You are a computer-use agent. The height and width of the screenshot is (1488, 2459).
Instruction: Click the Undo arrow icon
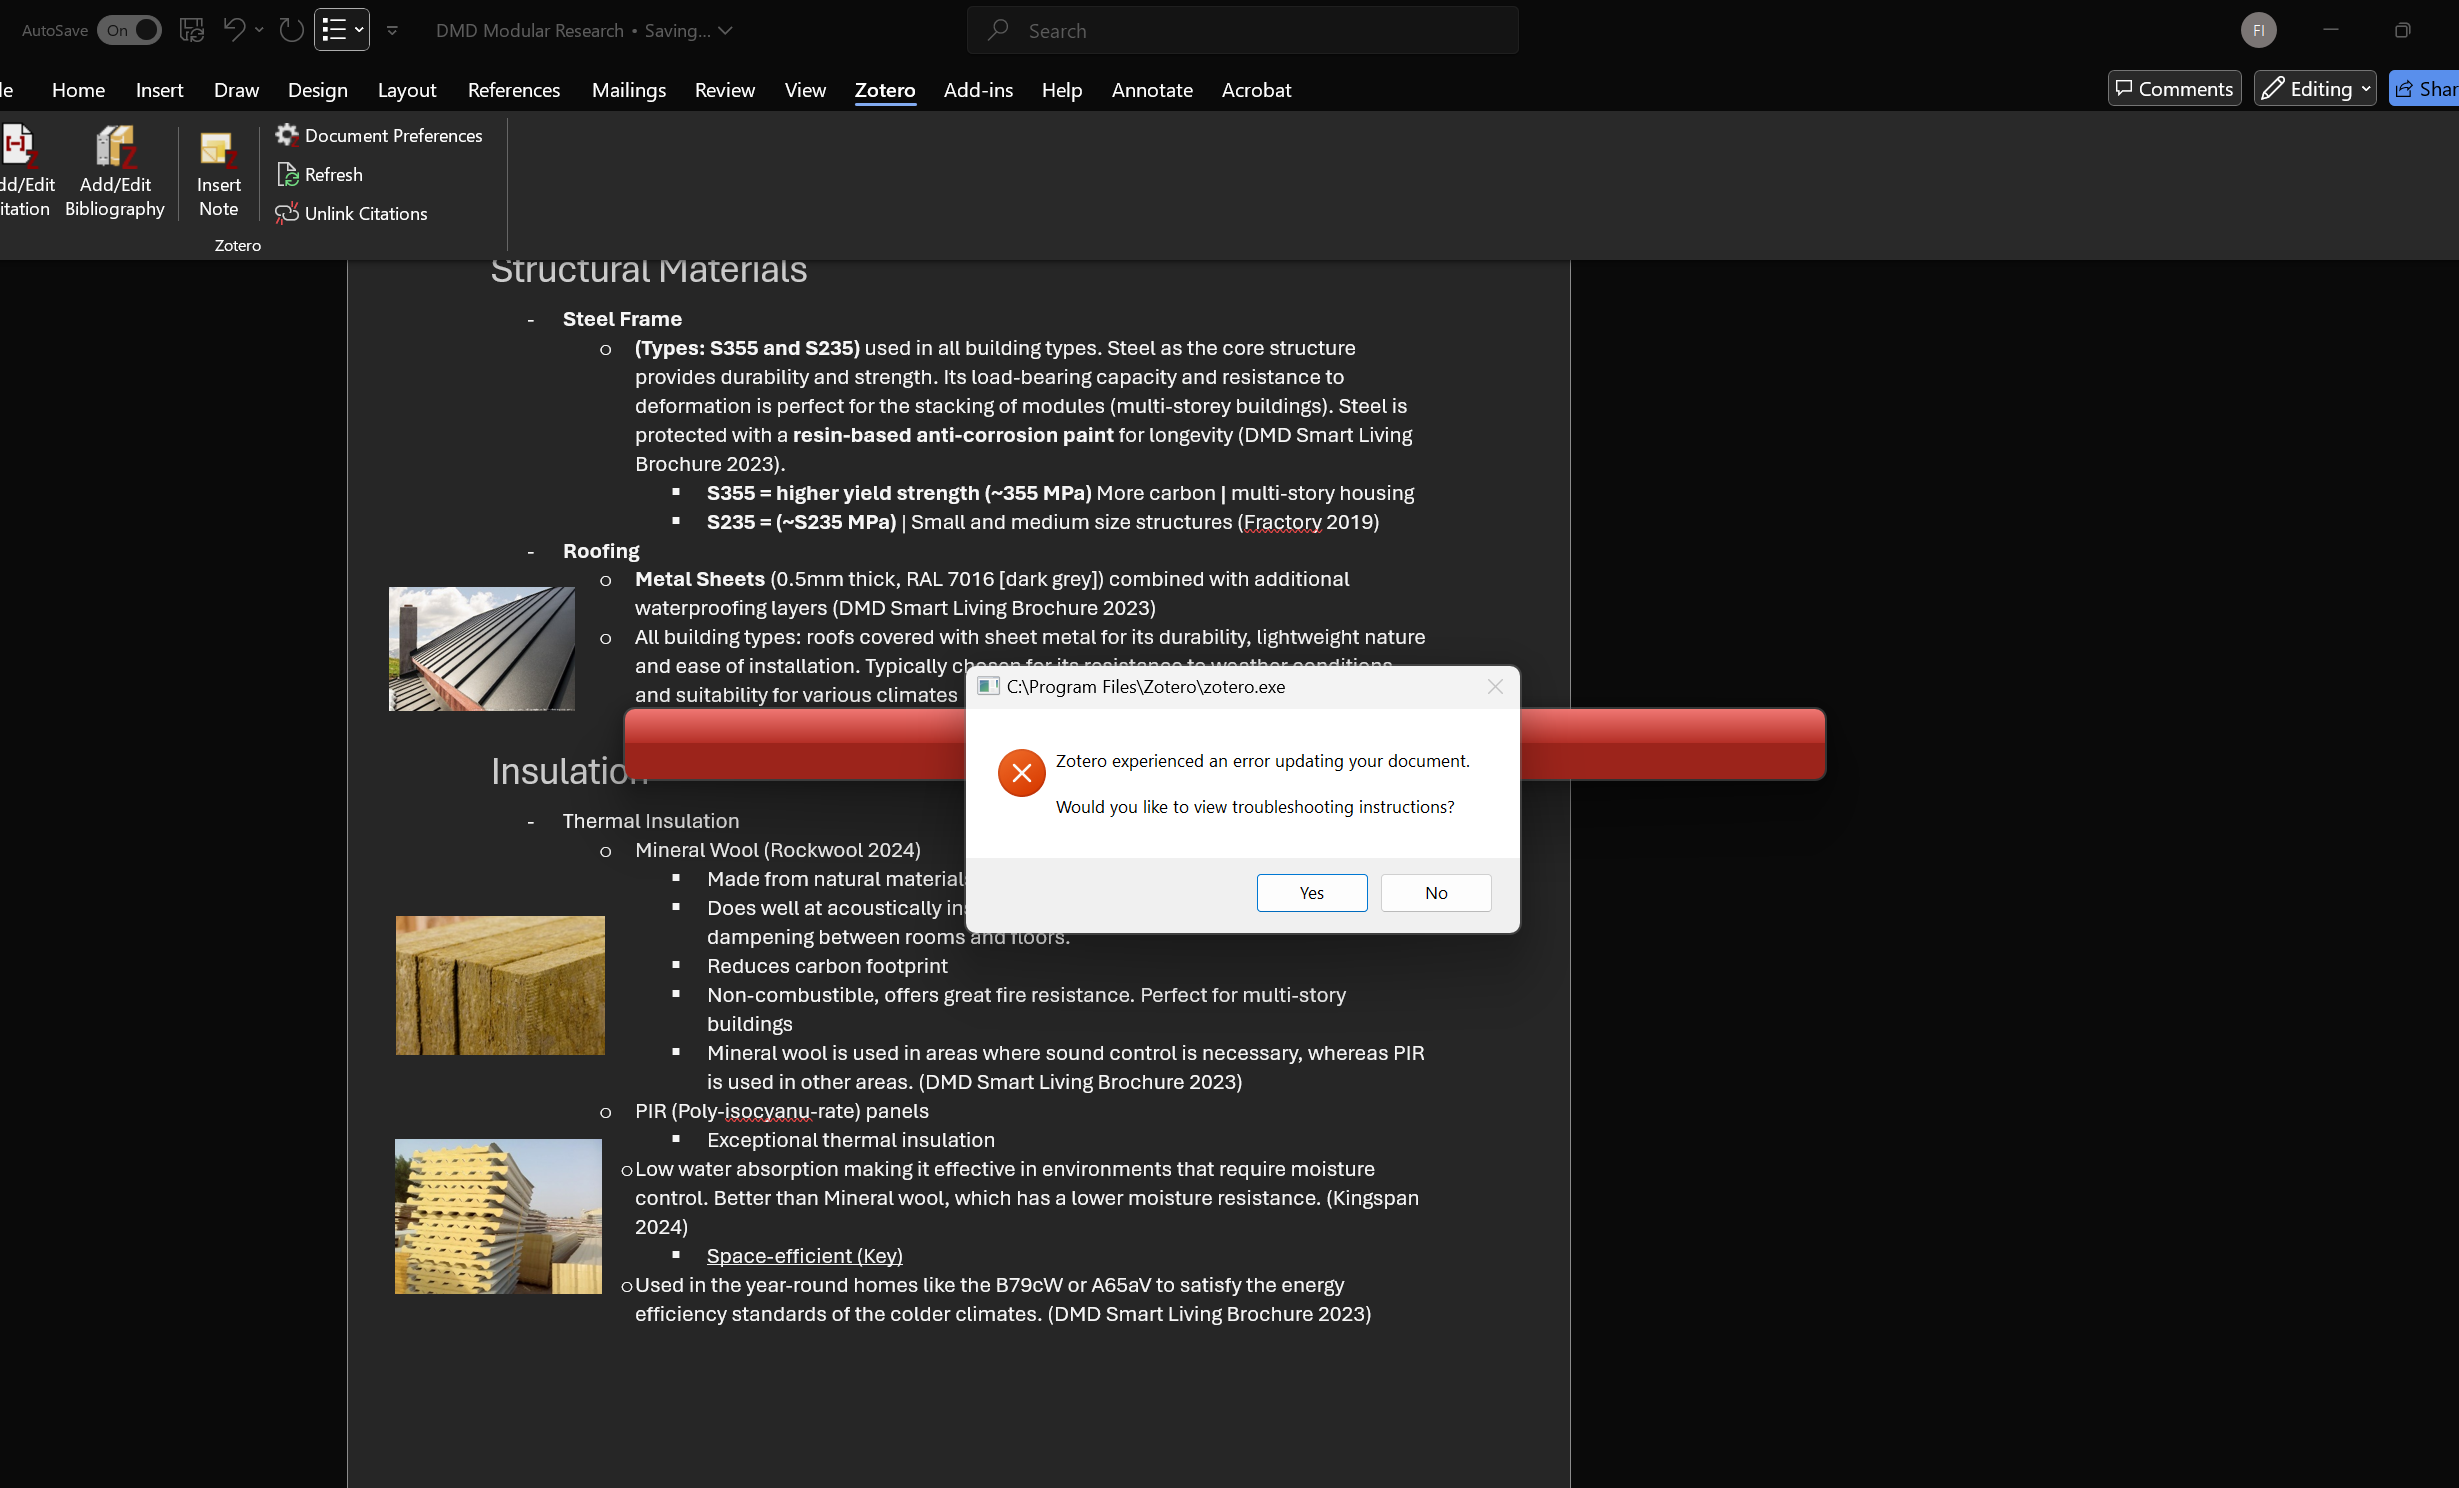tap(234, 30)
